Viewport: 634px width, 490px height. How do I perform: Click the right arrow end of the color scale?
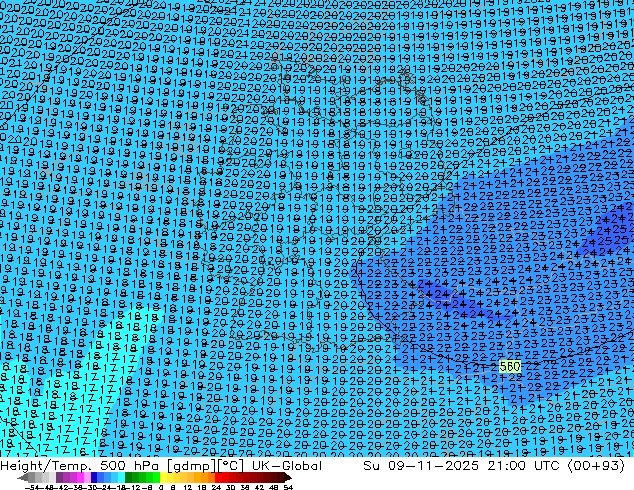pos(288,478)
